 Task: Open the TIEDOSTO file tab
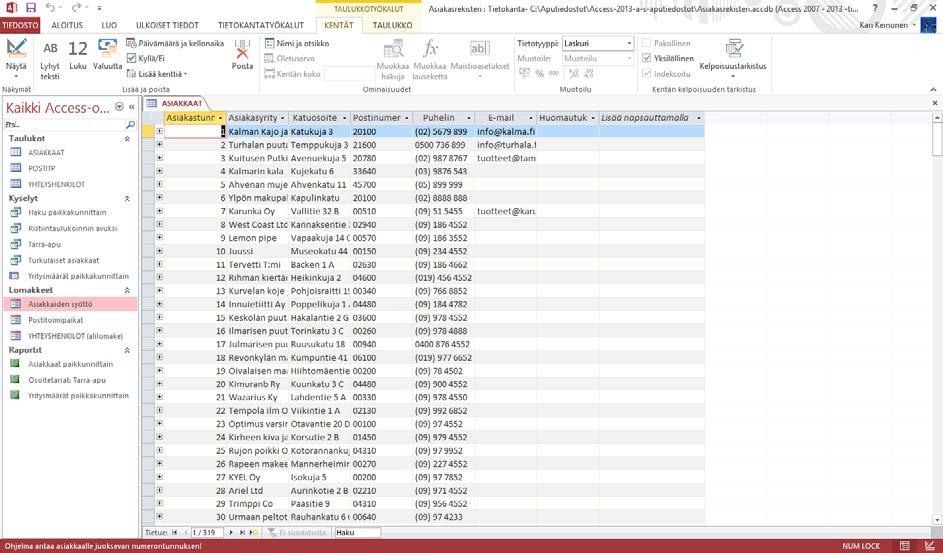tap(20, 25)
